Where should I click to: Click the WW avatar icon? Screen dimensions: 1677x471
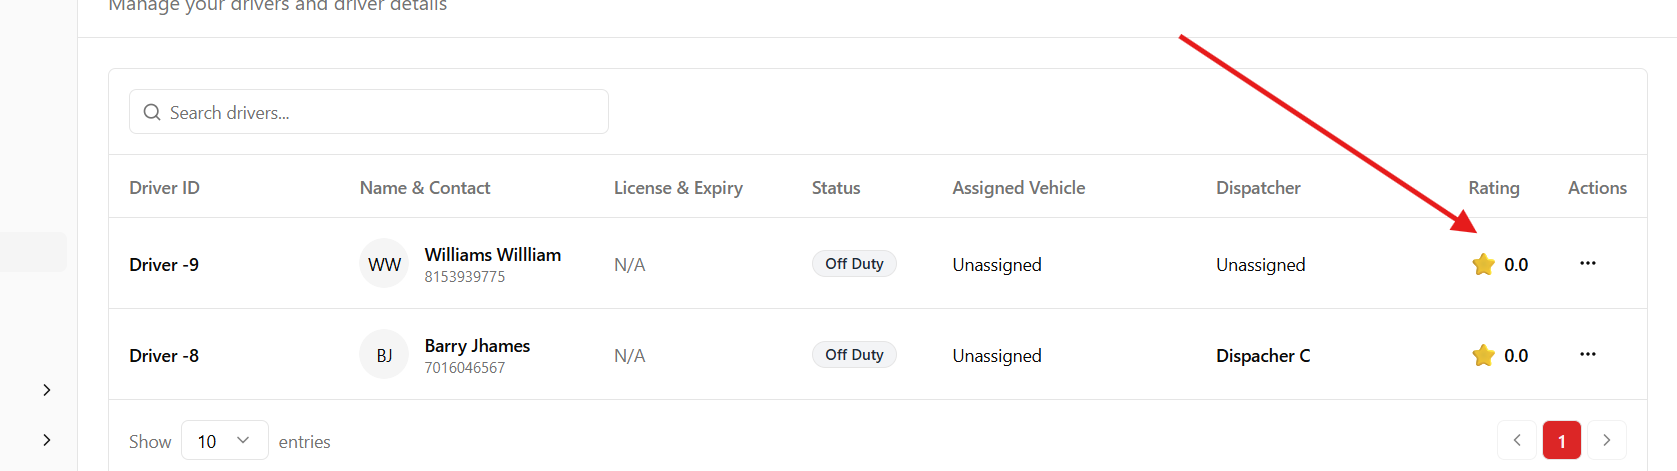click(384, 264)
